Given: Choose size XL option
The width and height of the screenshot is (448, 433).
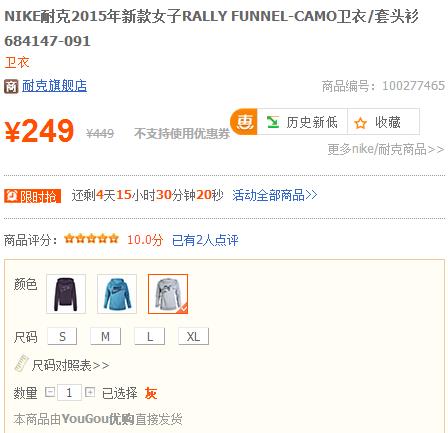Looking at the screenshot, I should point(193,336).
